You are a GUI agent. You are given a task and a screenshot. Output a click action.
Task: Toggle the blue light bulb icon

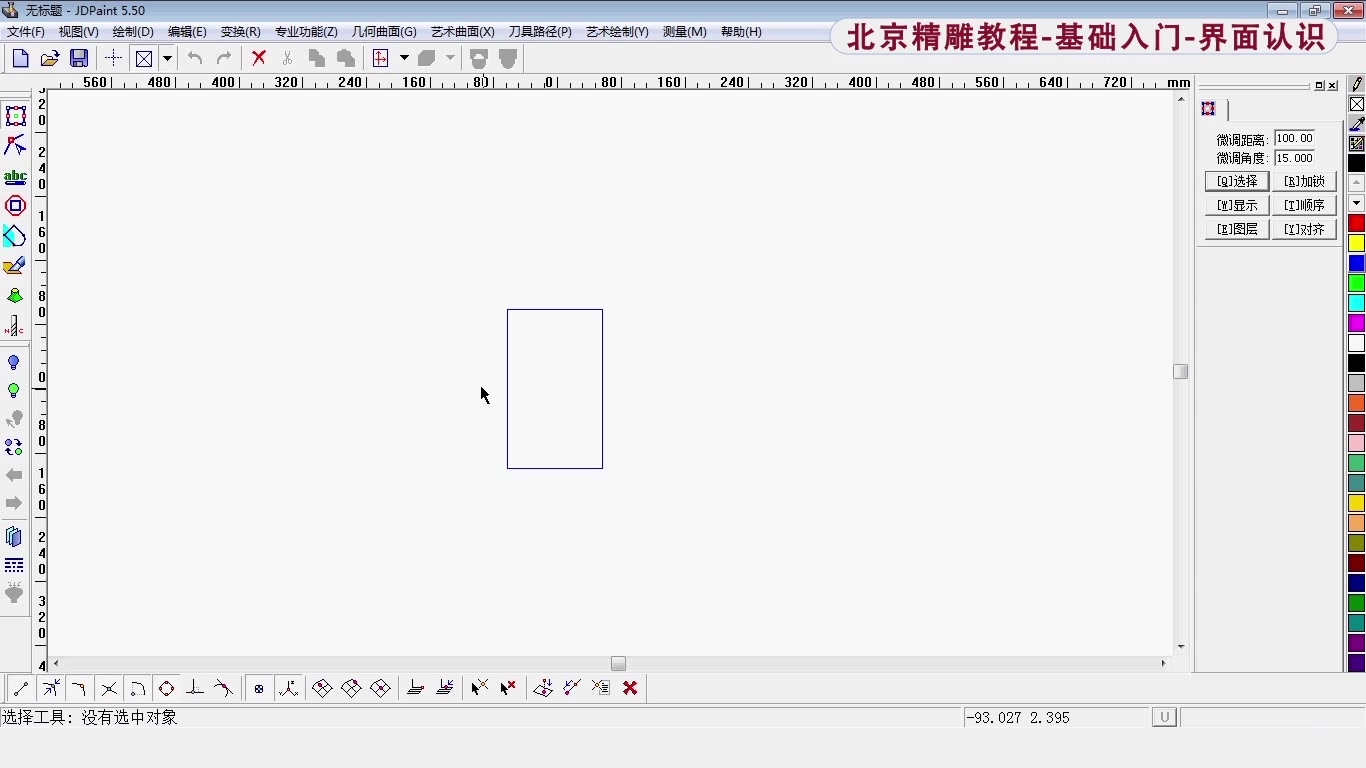(14, 363)
